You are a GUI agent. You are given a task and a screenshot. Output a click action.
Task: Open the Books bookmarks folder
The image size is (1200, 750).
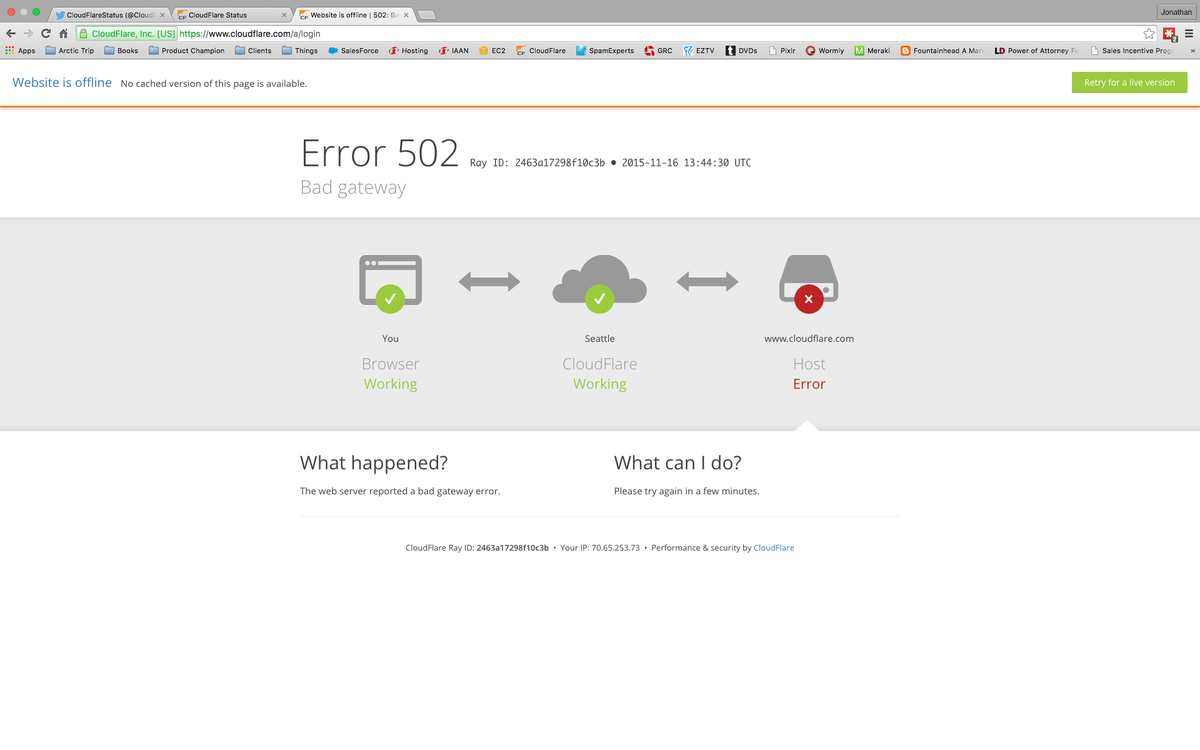point(121,50)
